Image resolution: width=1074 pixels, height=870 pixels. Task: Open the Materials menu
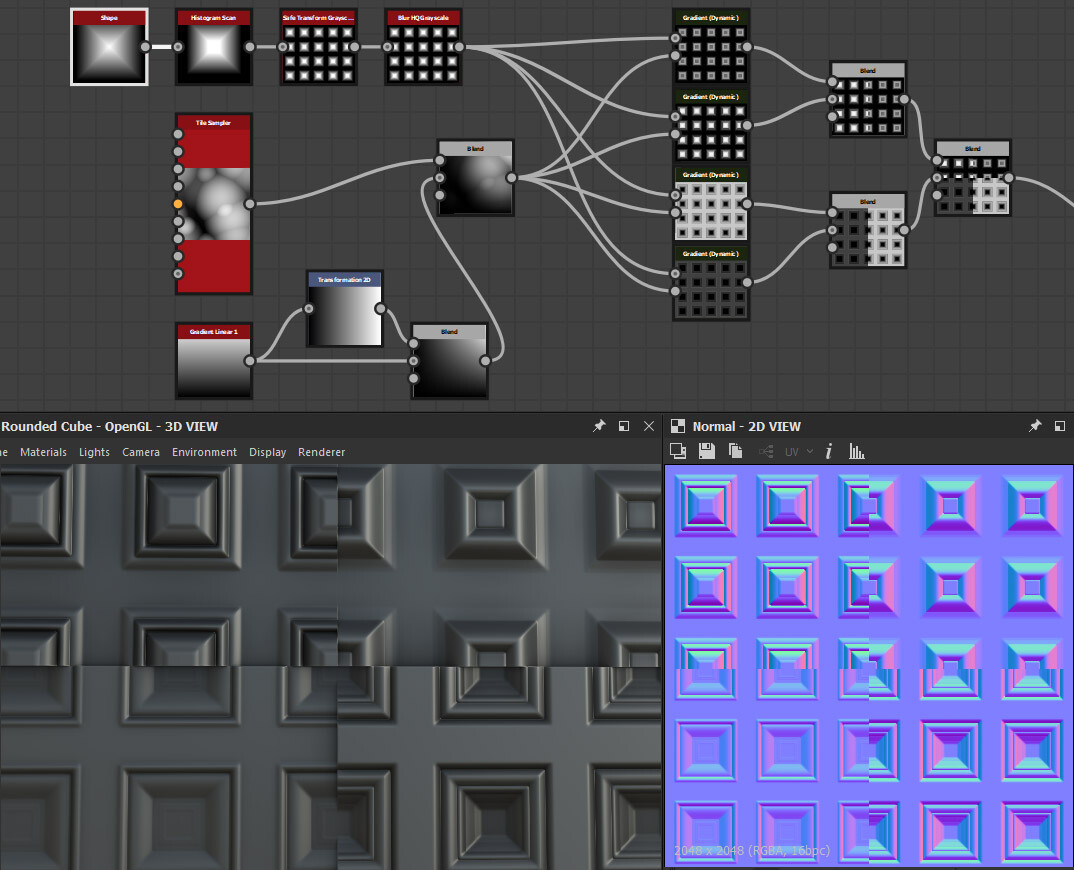pyautogui.click(x=43, y=452)
